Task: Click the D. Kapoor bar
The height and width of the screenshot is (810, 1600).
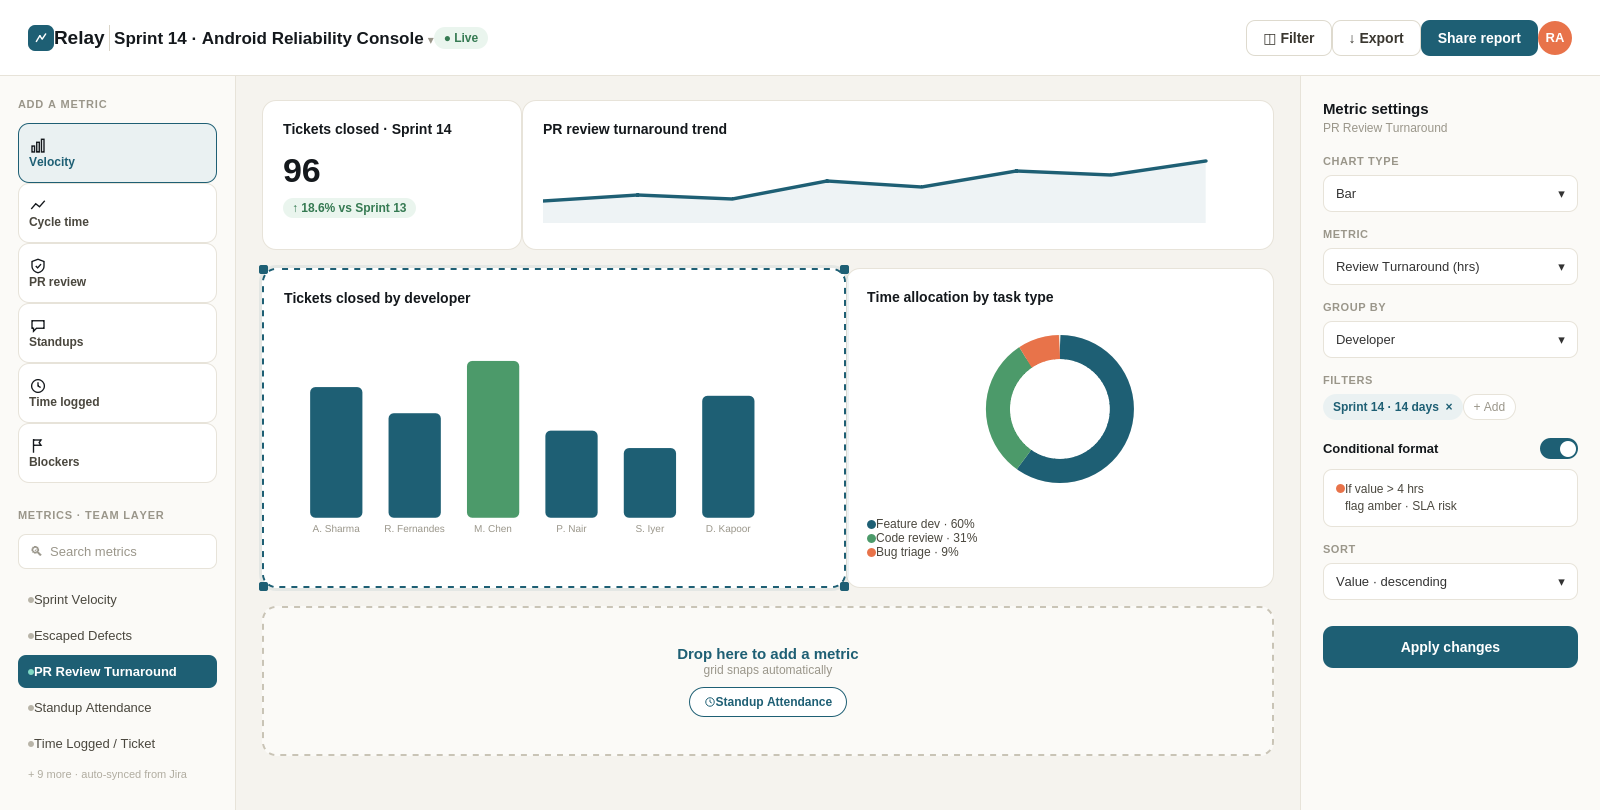Action: click(728, 457)
